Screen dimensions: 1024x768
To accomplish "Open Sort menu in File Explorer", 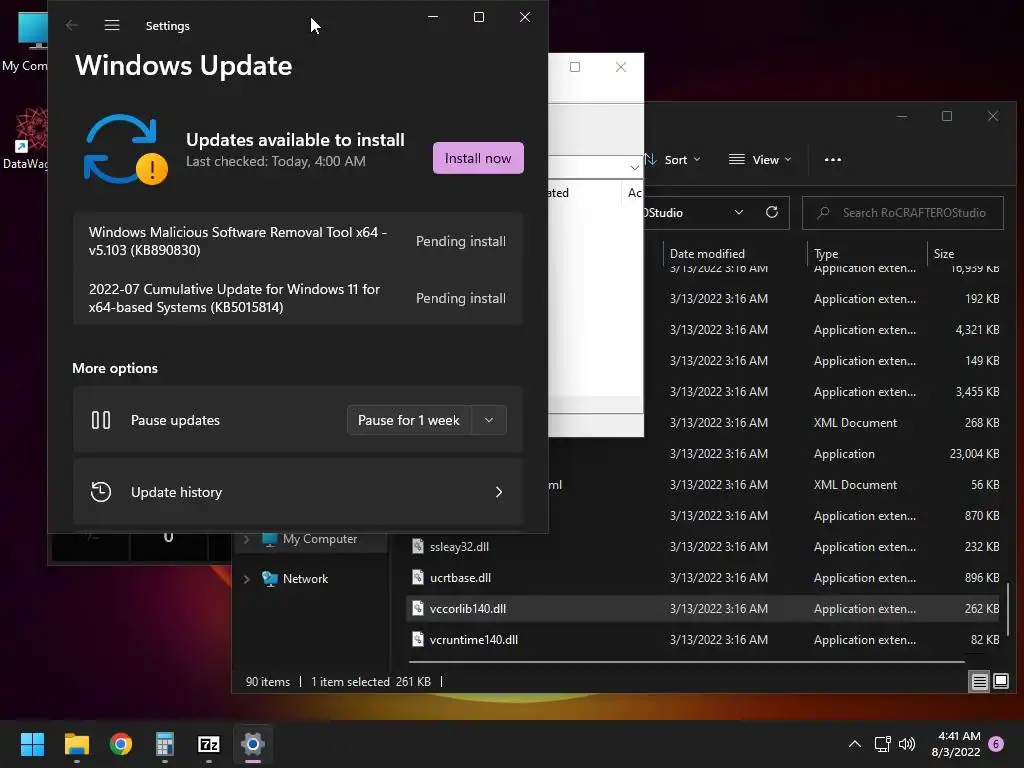I will click(673, 159).
